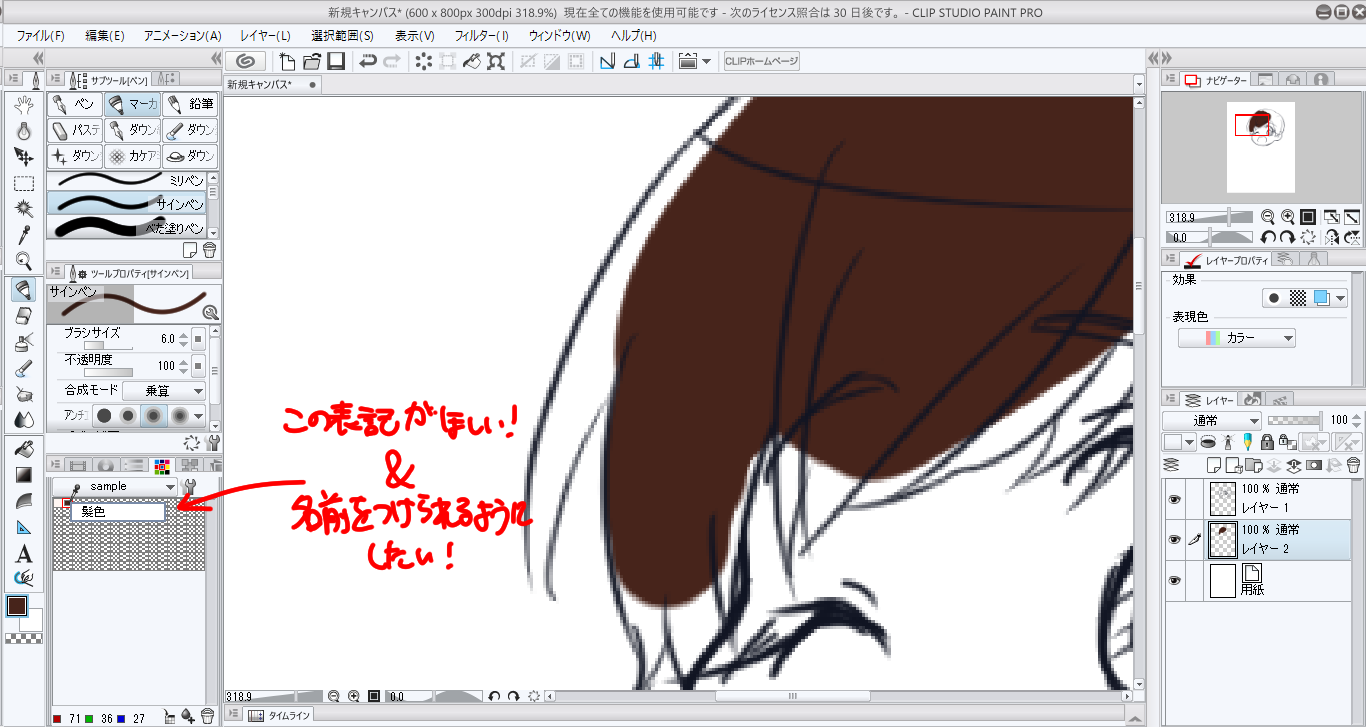This screenshot has width=1366, height=727.
Task: Delete the selected layer with trash icon
Action: click(x=1352, y=465)
